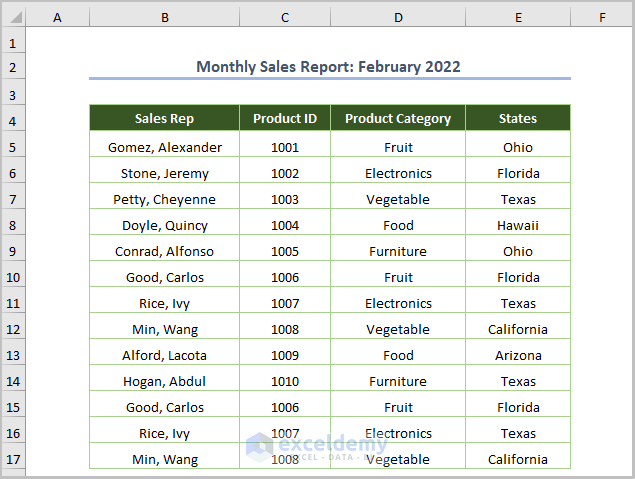Select the Doyle, Quincy cell
The image size is (635, 479).
(164, 225)
